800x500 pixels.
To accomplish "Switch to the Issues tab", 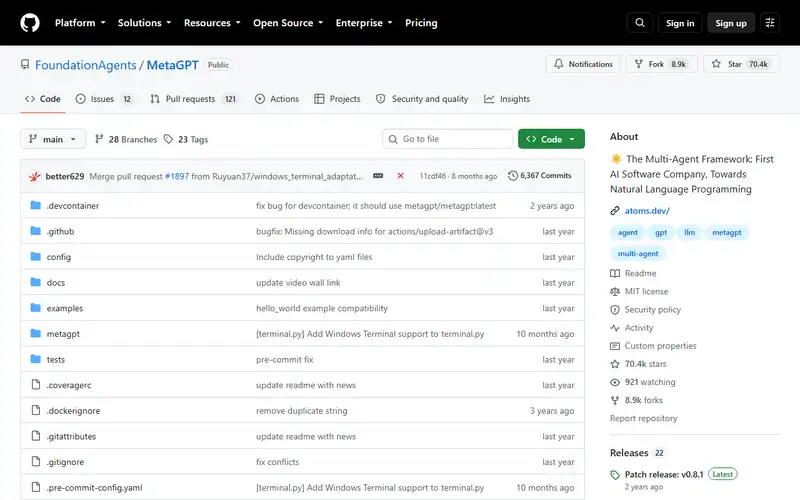I will pos(104,99).
